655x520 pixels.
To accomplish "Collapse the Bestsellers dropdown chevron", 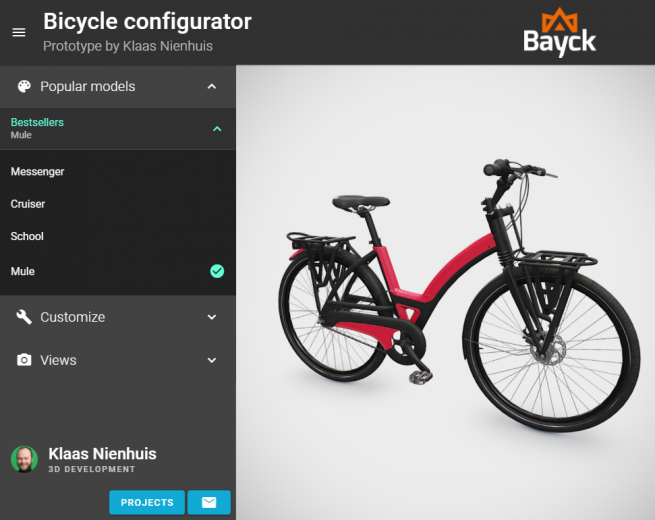I will (217, 129).
